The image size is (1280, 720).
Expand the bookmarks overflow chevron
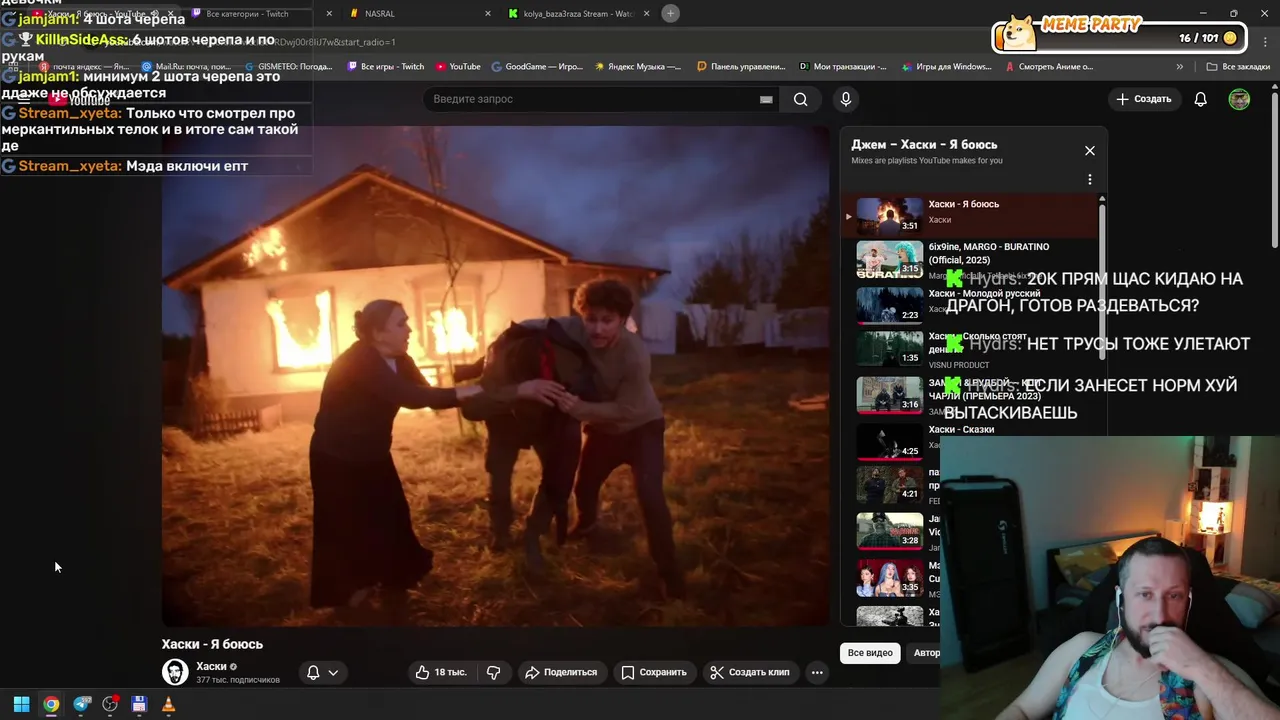(x=1180, y=67)
